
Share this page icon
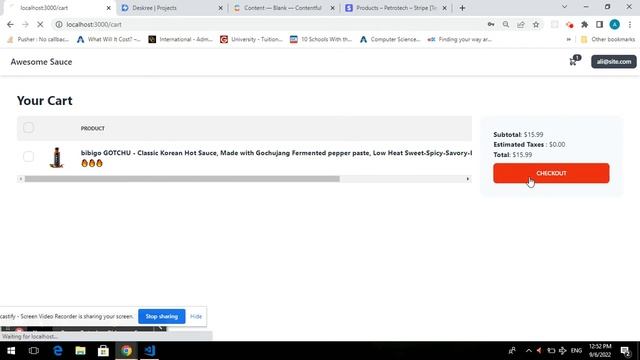[521, 24]
